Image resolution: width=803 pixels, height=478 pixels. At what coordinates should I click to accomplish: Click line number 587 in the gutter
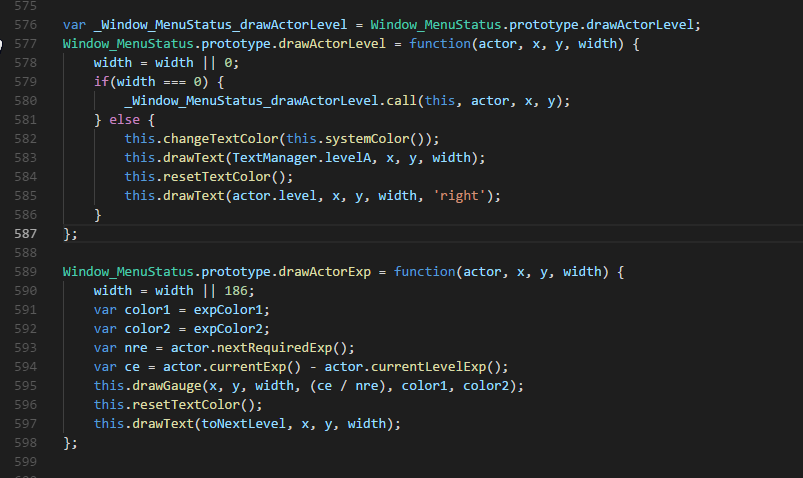pos(26,234)
